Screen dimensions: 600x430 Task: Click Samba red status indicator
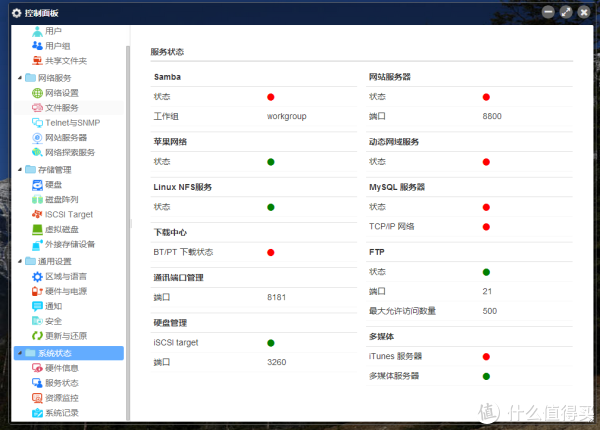(x=271, y=97)
